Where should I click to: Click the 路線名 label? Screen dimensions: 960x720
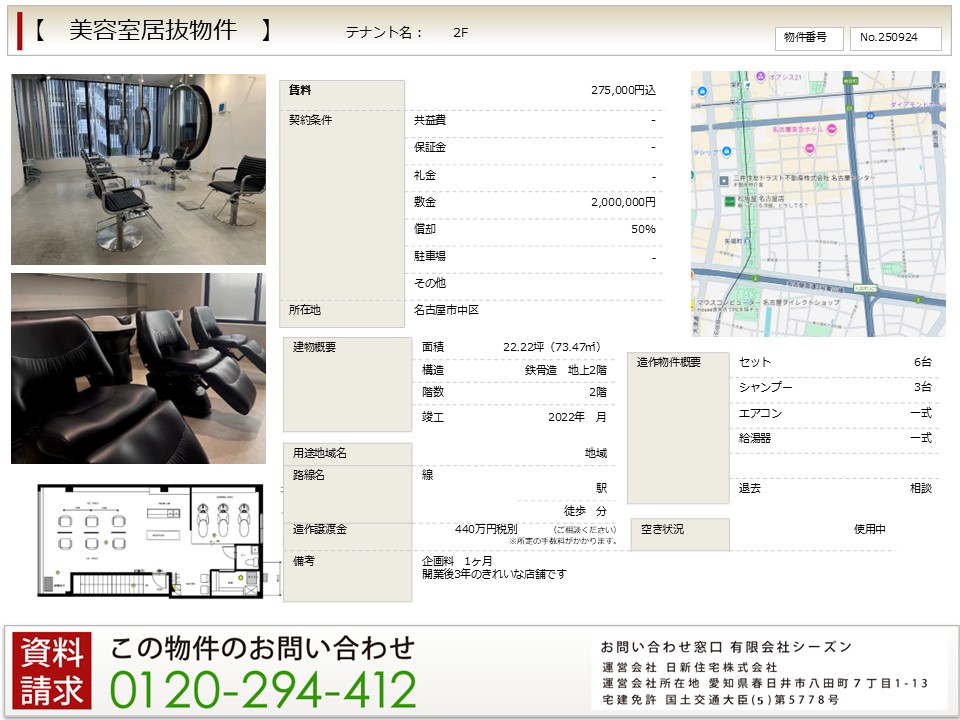coord(309,475)
